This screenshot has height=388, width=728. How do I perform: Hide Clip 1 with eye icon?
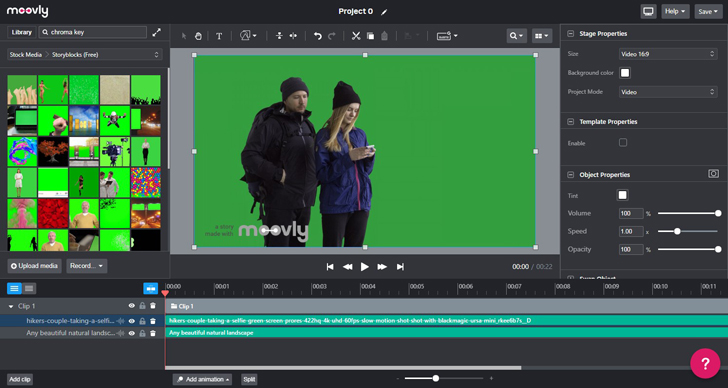point(131,306)
